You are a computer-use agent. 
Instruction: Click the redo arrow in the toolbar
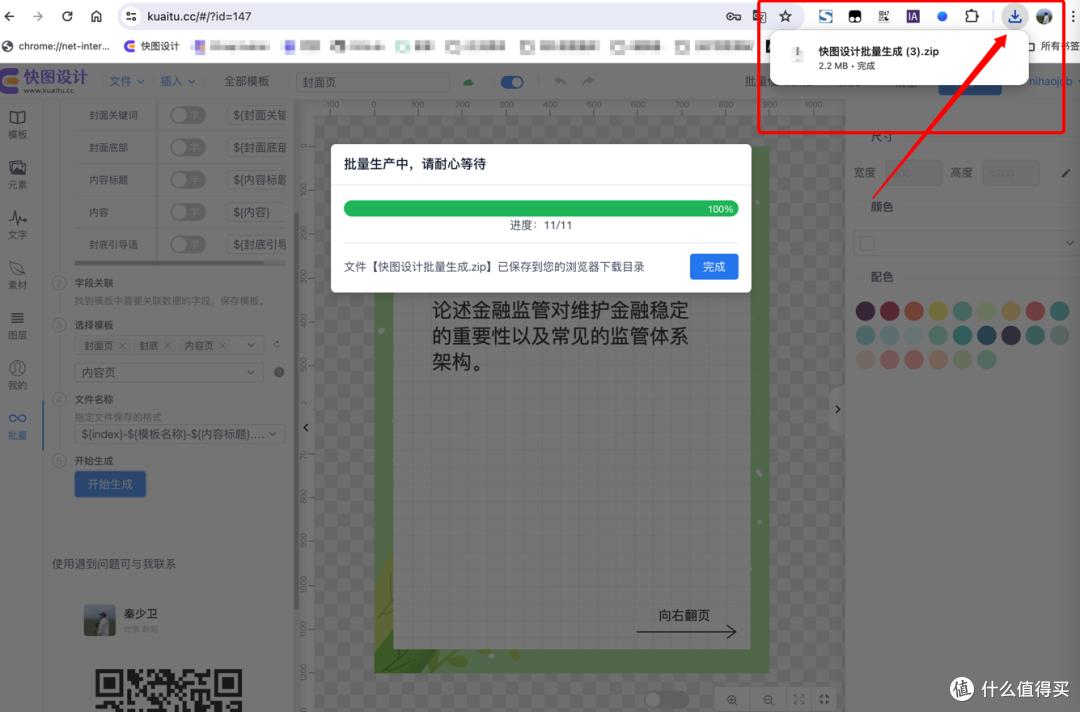[588, 81]
